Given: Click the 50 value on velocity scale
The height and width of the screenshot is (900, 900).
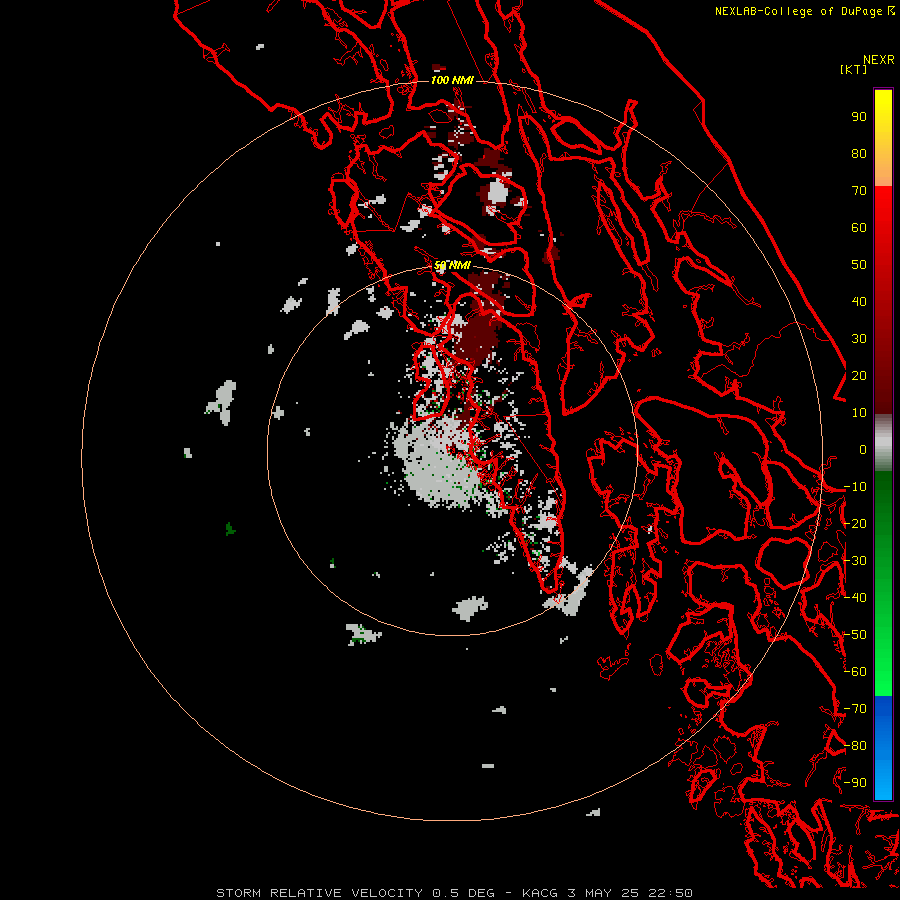Looking at the screenshot, I should point(859,265).
